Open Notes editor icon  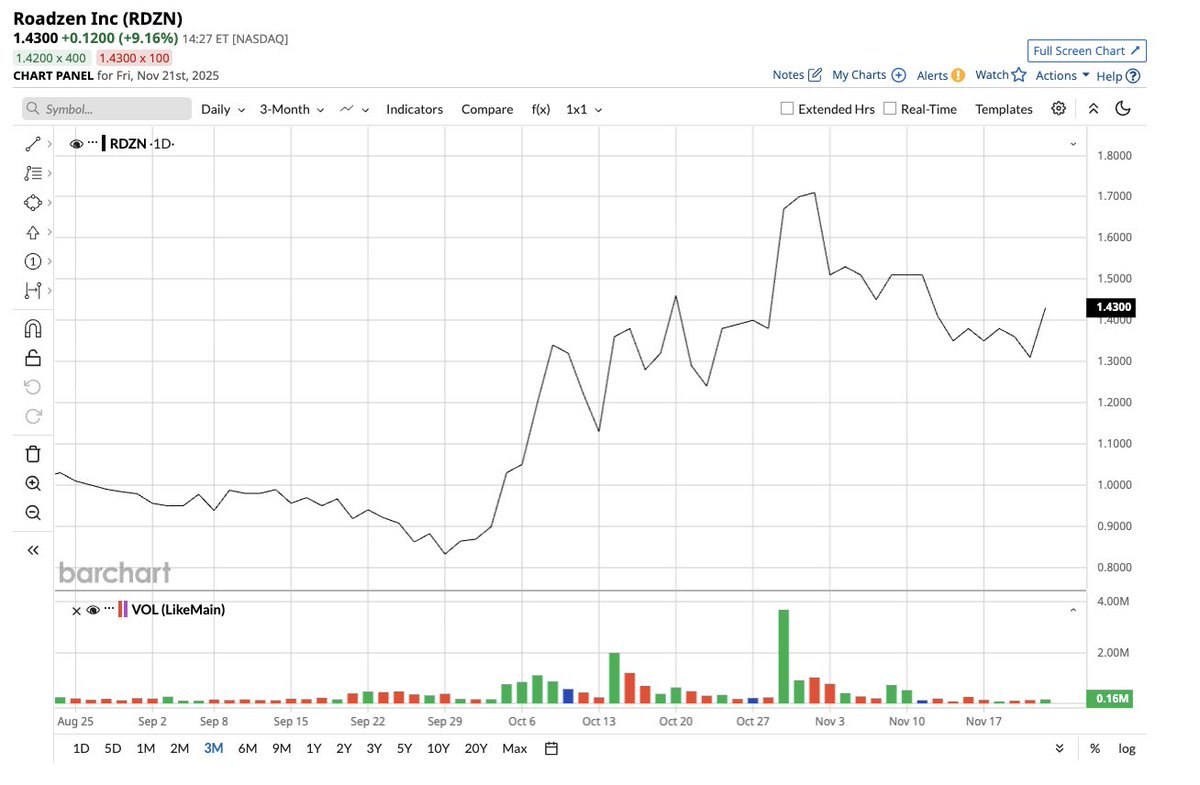tap(814, 75)
